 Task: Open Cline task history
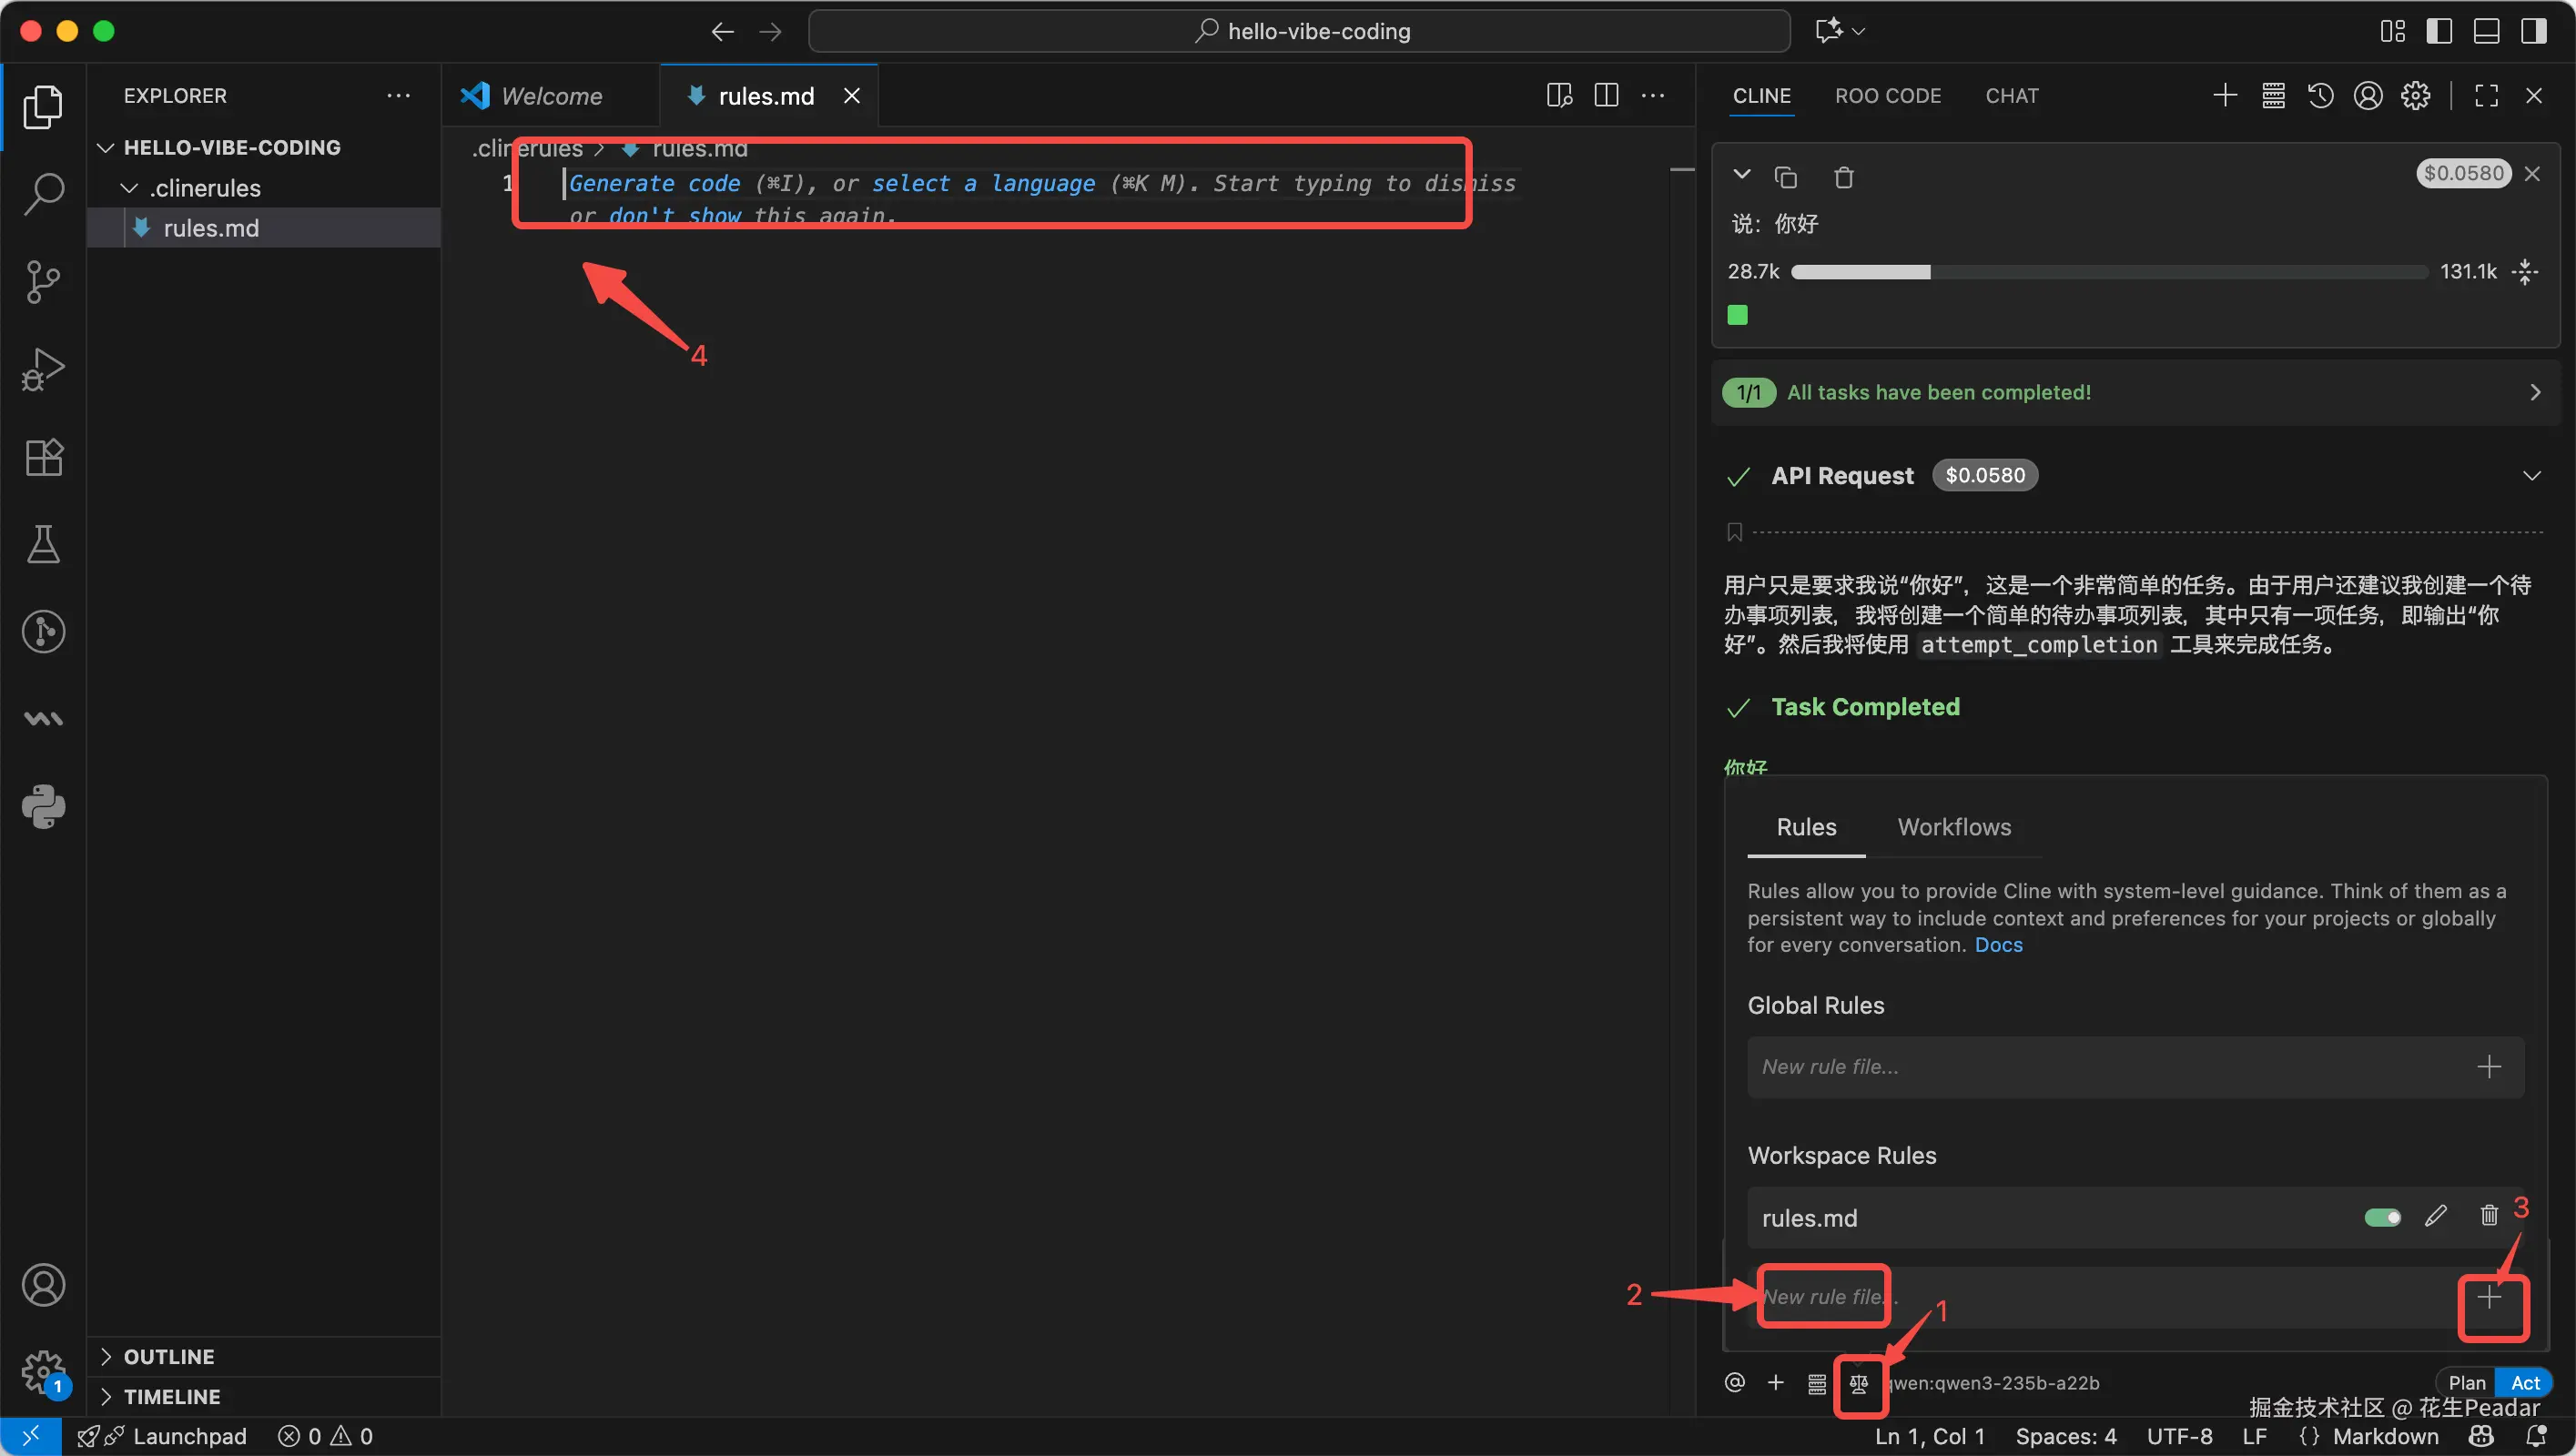2320,96
